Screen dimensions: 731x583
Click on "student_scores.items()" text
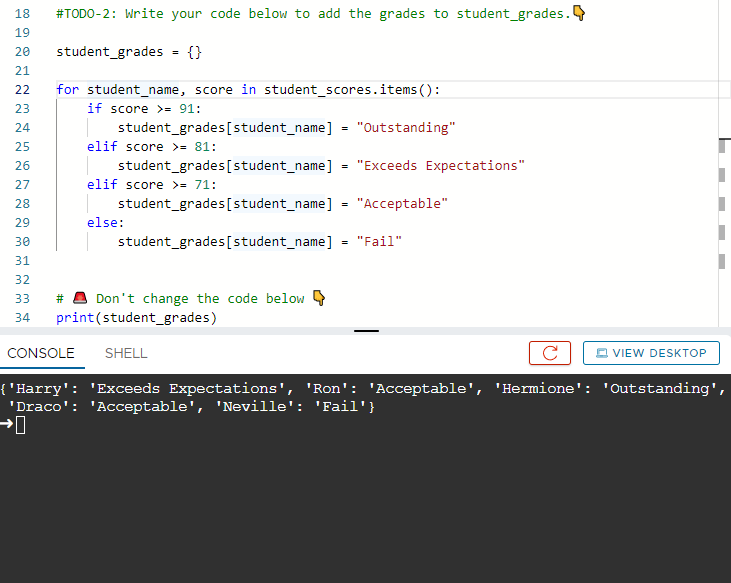[x=348, y=89]
